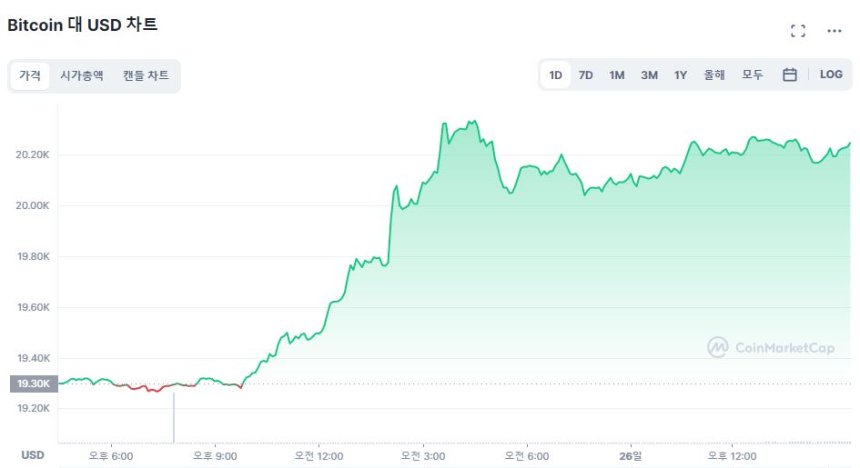Open fullscreen chart view icon
The width and height of the screenshot is (860, 468).
[797, 31]
